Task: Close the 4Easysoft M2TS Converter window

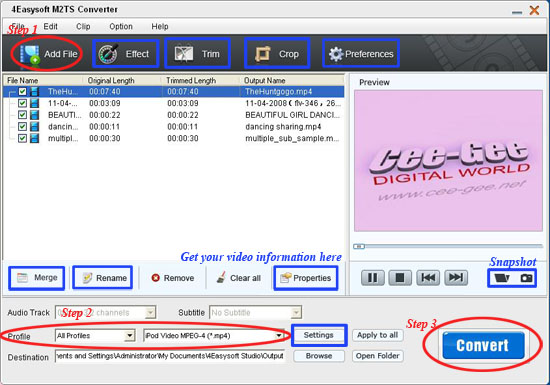Action: pos(535,10)
